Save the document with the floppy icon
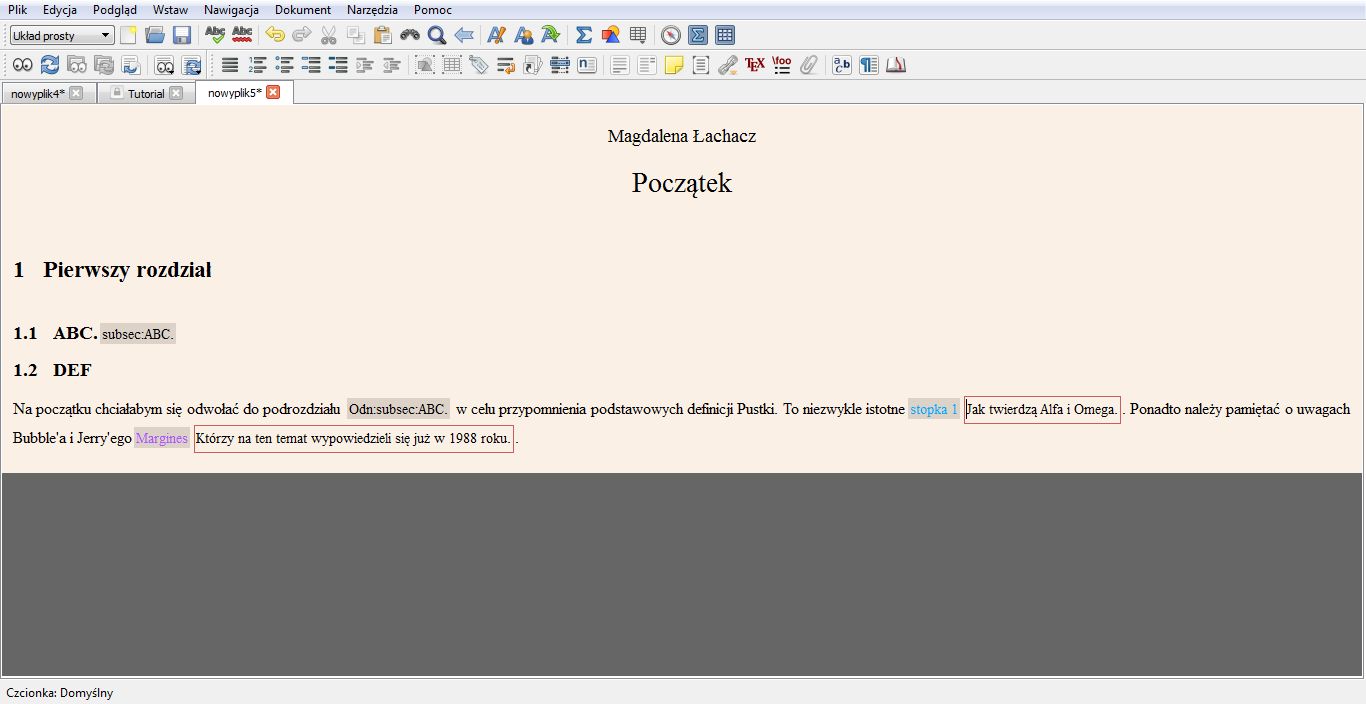Image resolution: width=1366 pixels, height=704 pixels. click(x=182, y=35)
